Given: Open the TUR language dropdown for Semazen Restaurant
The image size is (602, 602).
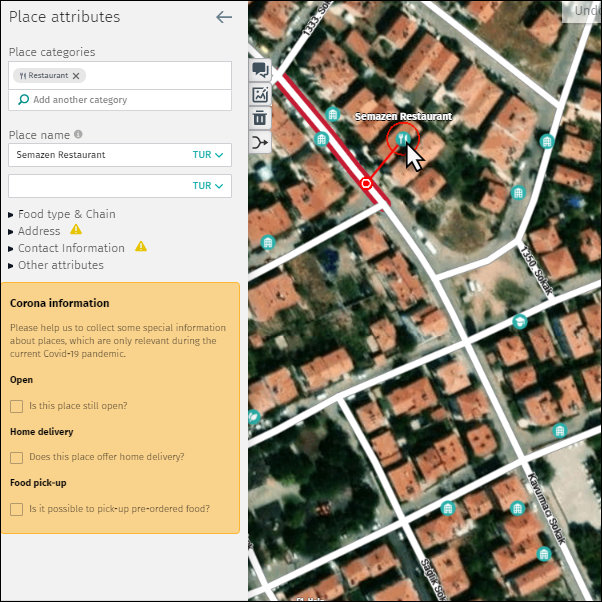Looking at the screenshot, I should (x=208, y=155).
